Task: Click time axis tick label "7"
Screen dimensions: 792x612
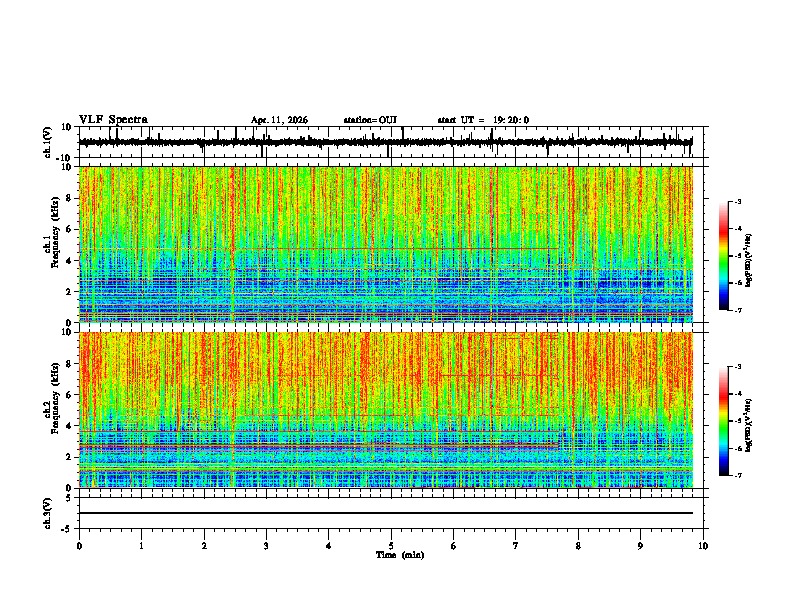Action: 516,546
